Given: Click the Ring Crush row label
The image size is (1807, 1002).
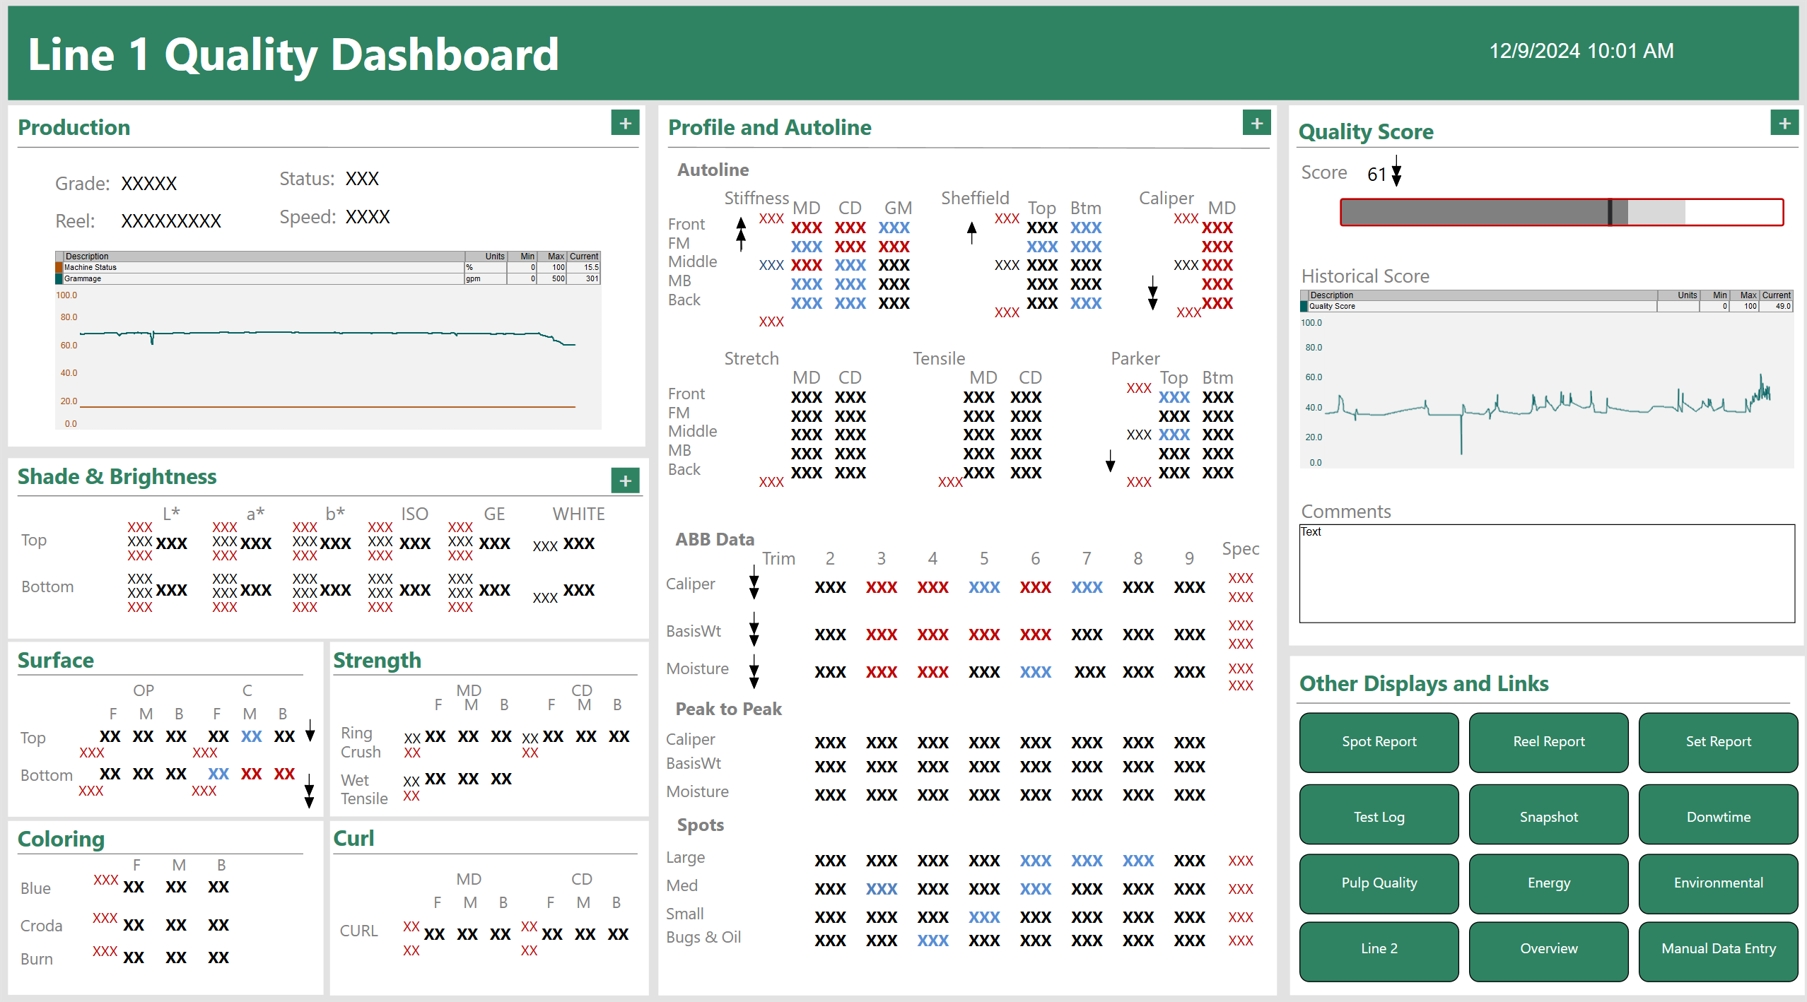Looking at the screenshot, I should click(360, 742).
